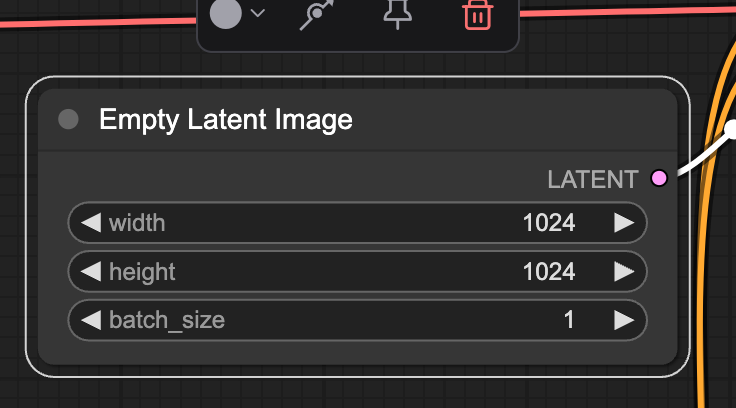Pin the node with the pin icon

(x=397, y=14)
